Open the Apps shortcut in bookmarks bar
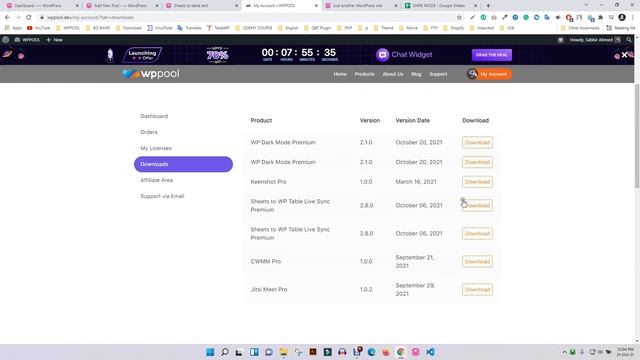Screen dimensions: 640x360 (x=13, y=28)
